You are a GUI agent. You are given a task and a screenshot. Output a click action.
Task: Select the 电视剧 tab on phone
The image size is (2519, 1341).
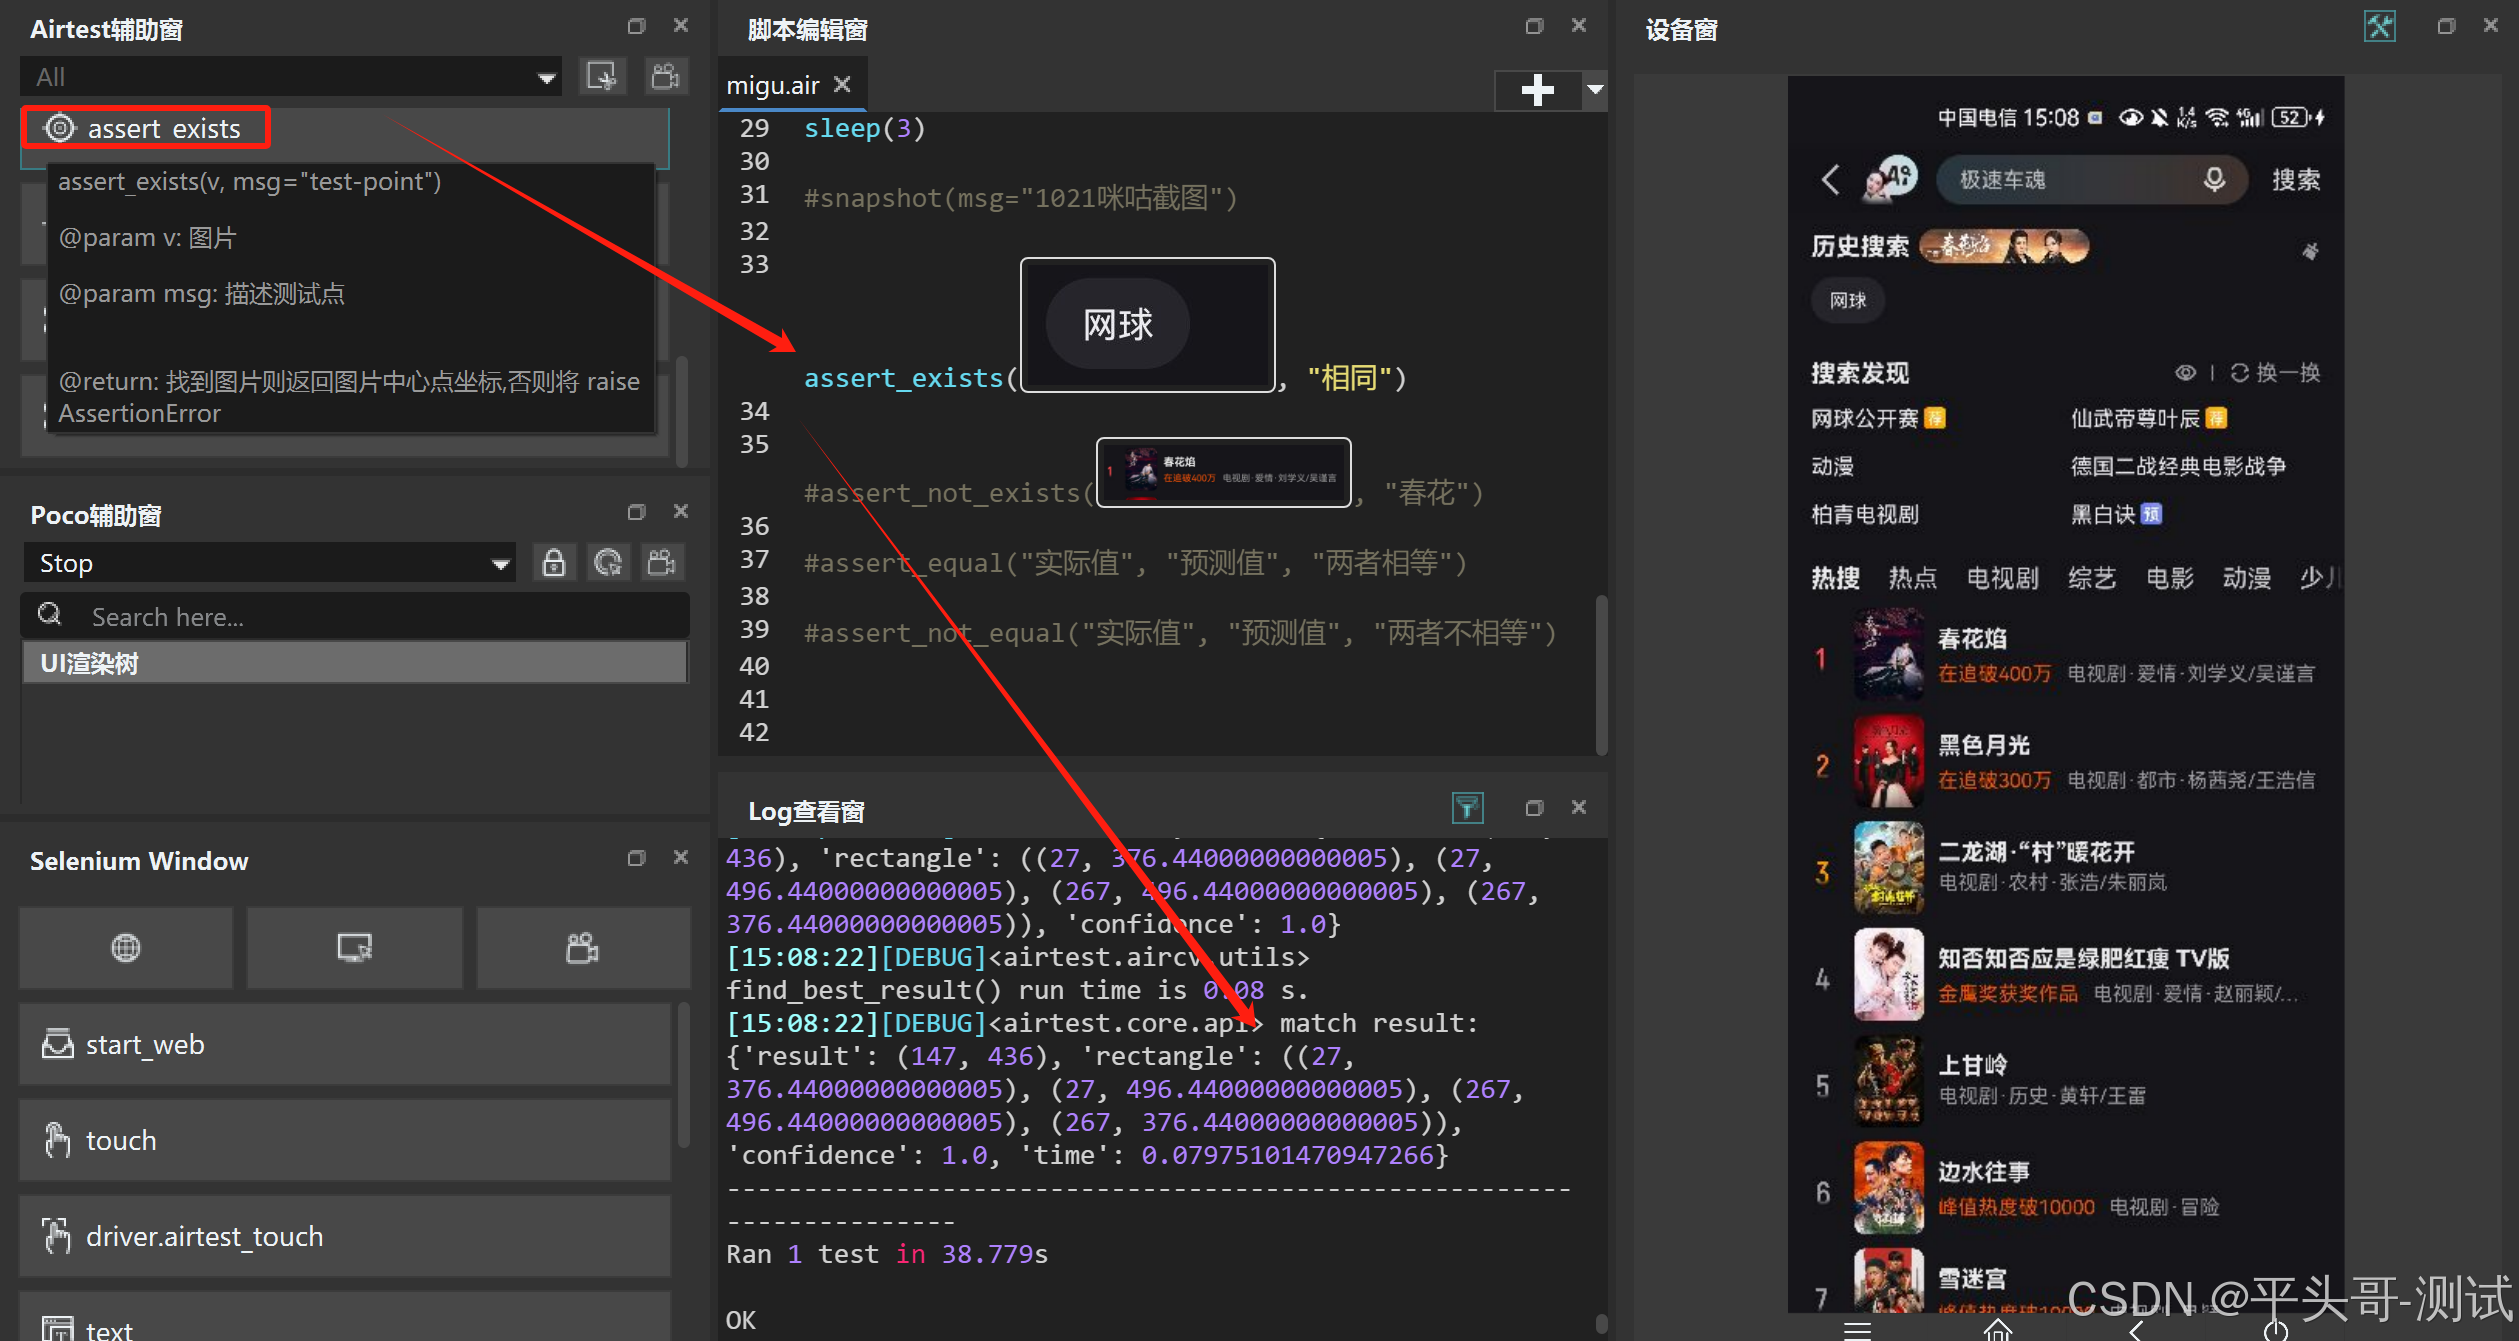tap(2002, 578)
